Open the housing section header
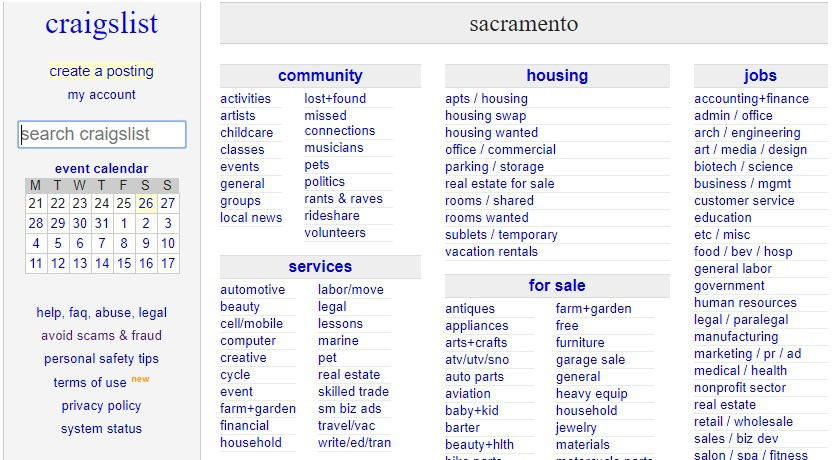 [557, 76]
